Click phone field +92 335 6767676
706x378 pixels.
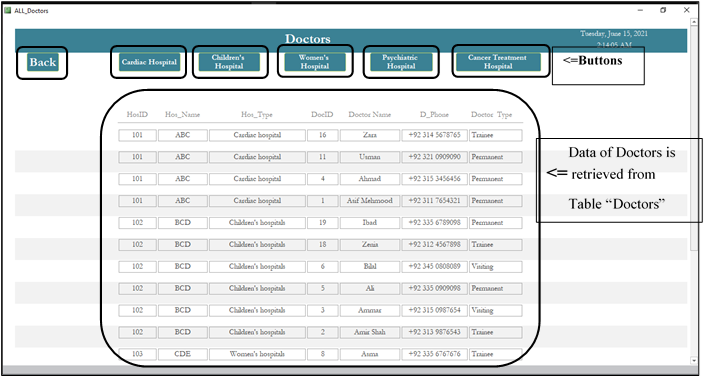tap(434, 354)
